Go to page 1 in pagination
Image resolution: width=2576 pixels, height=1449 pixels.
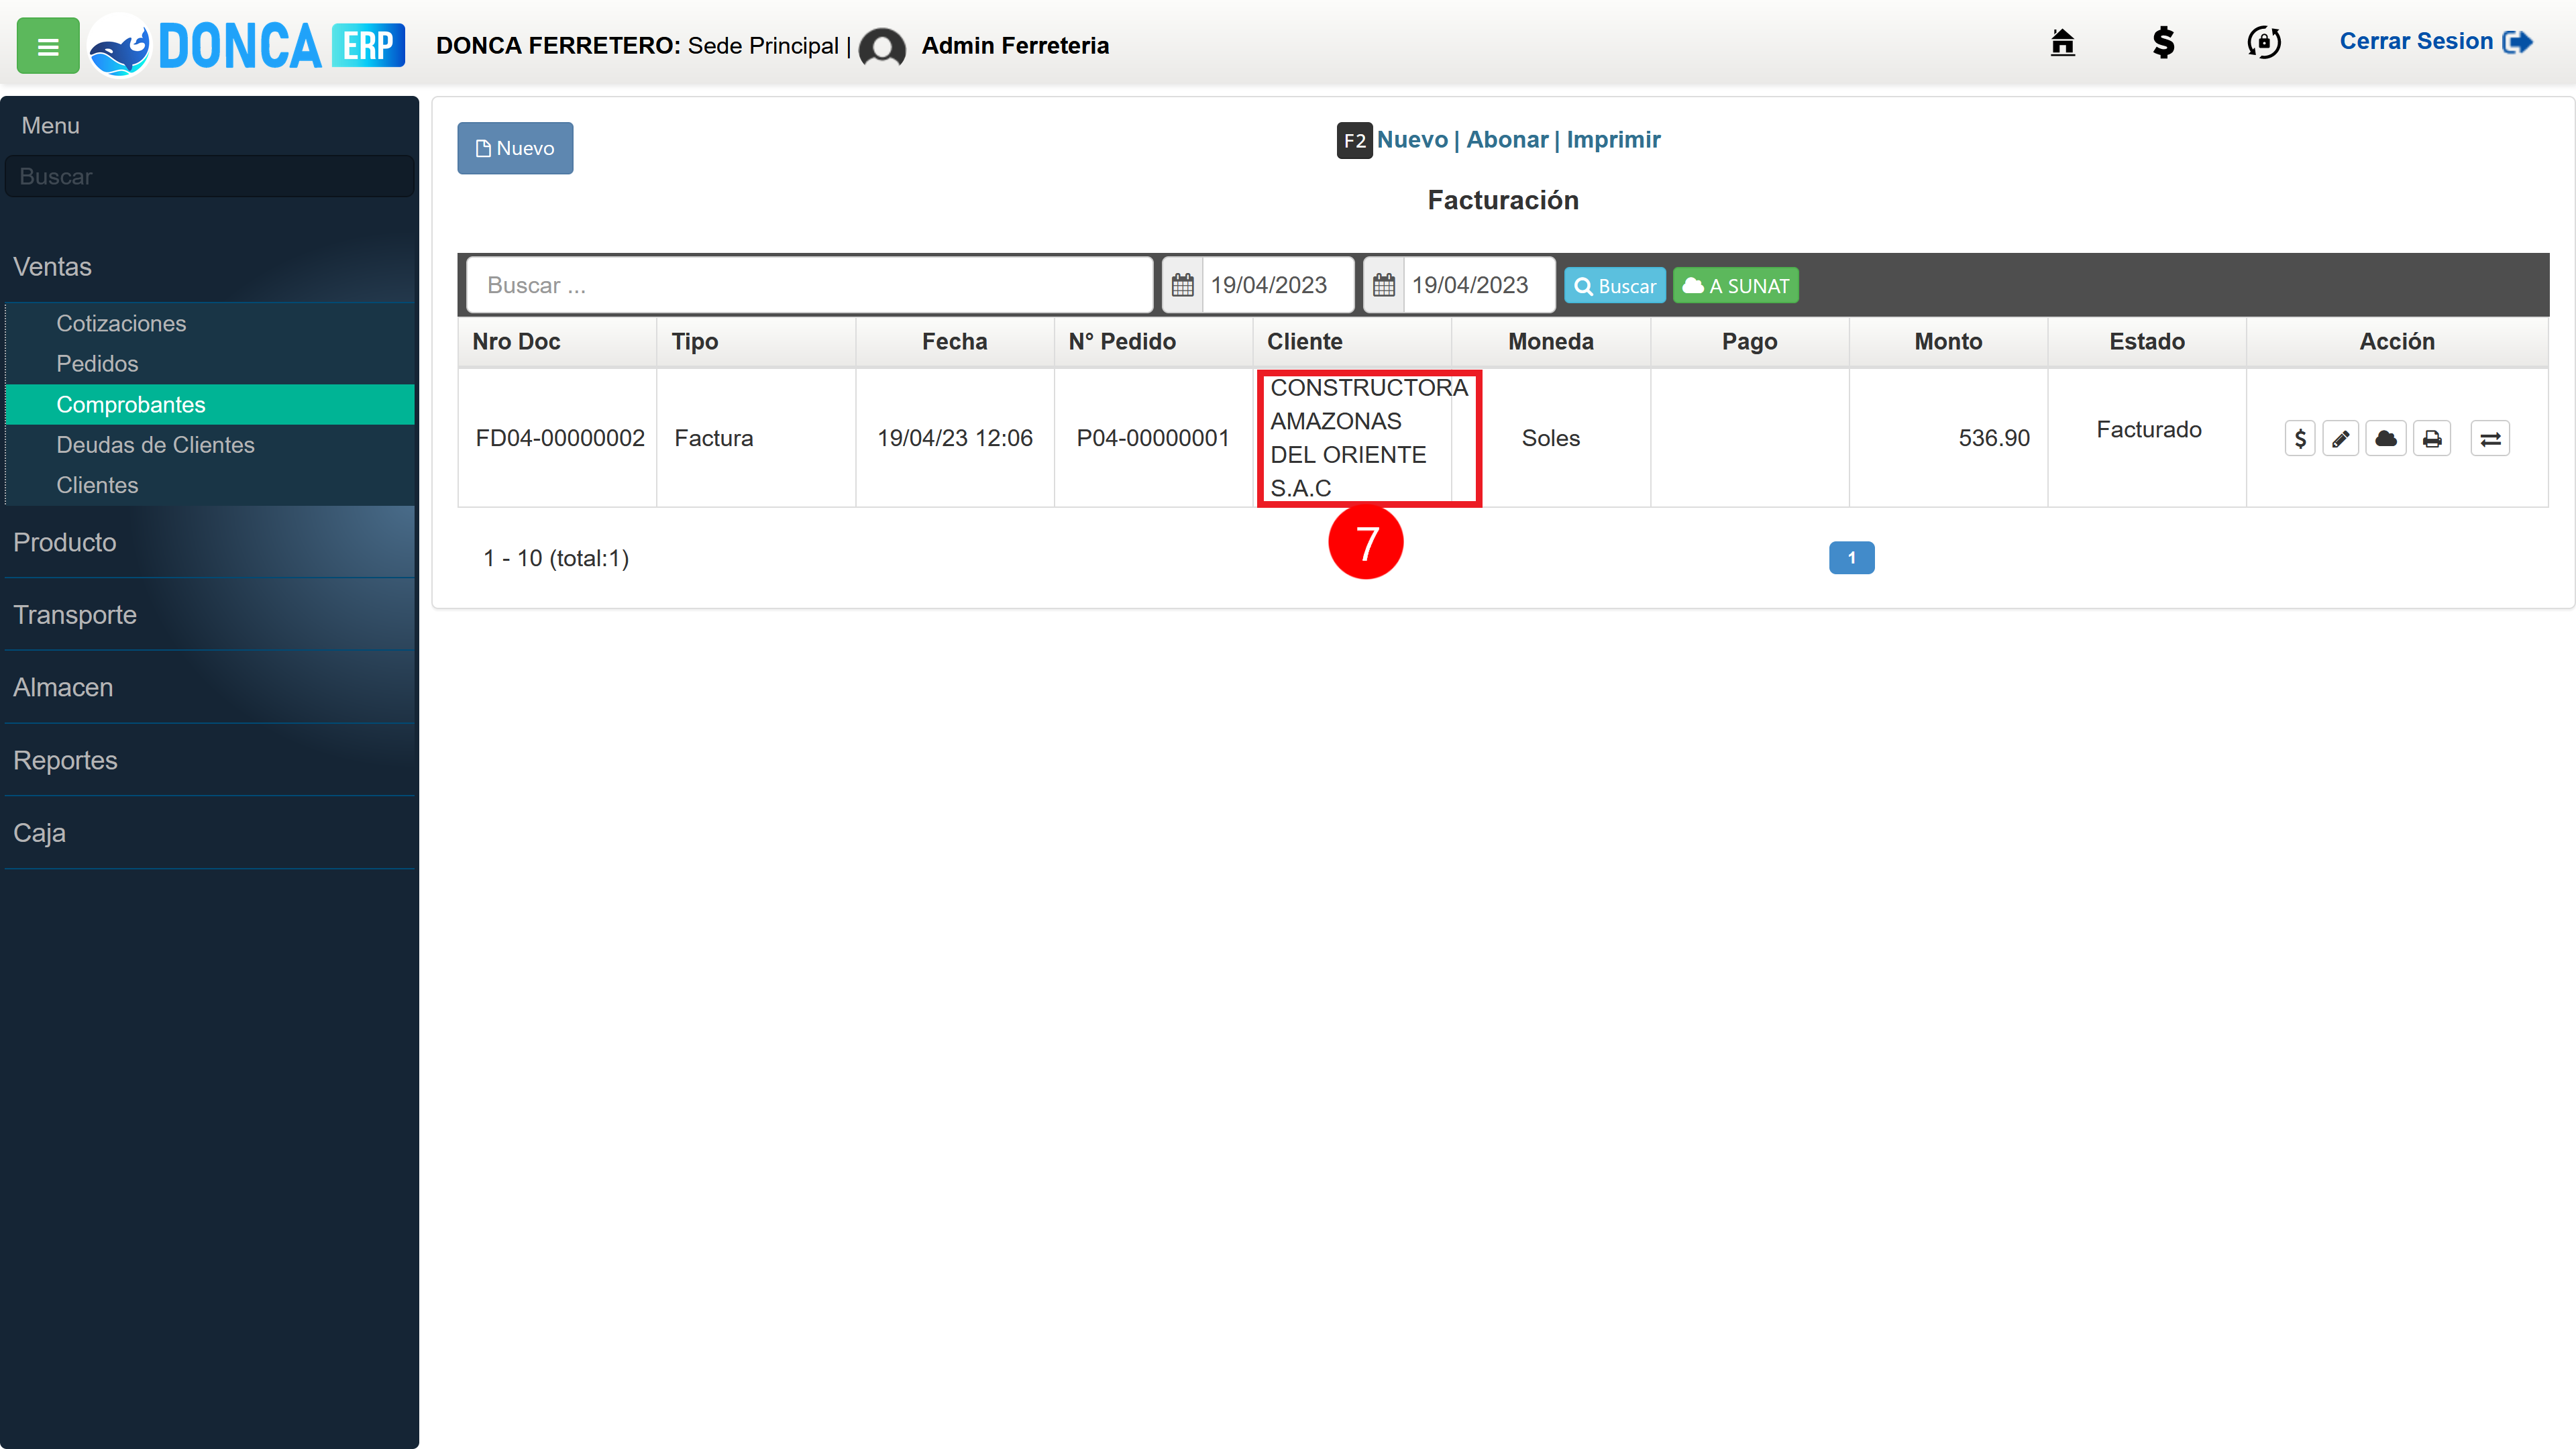[1852, 558]
